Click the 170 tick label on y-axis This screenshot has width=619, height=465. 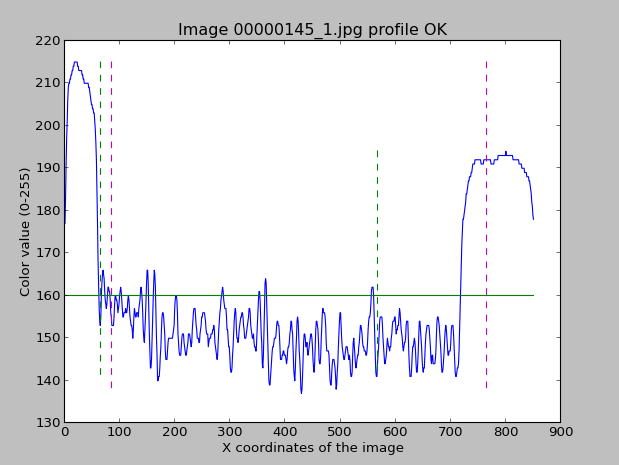point(47,253)
